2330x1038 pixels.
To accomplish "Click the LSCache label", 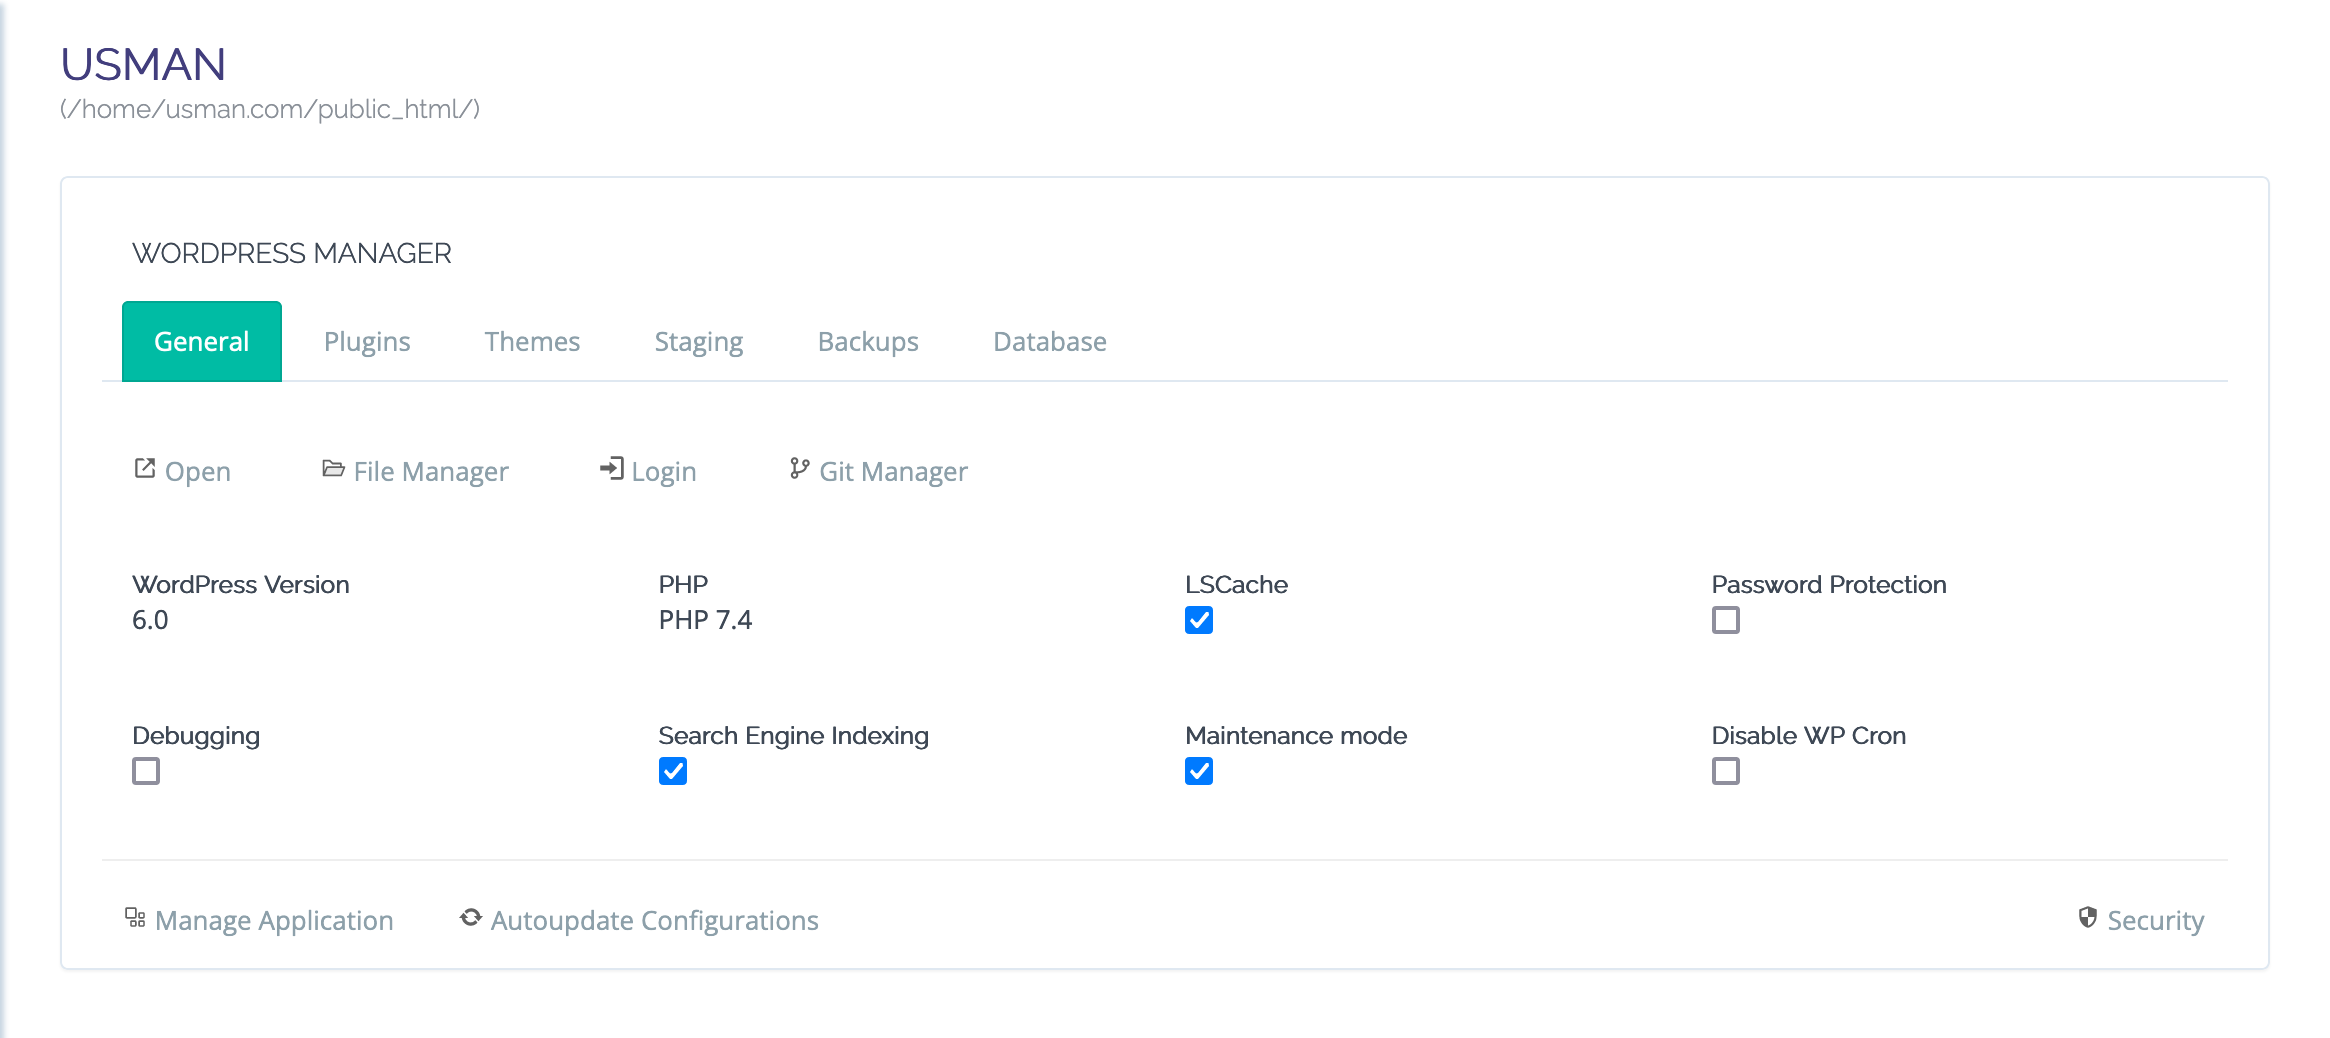I will [1236, 584].
